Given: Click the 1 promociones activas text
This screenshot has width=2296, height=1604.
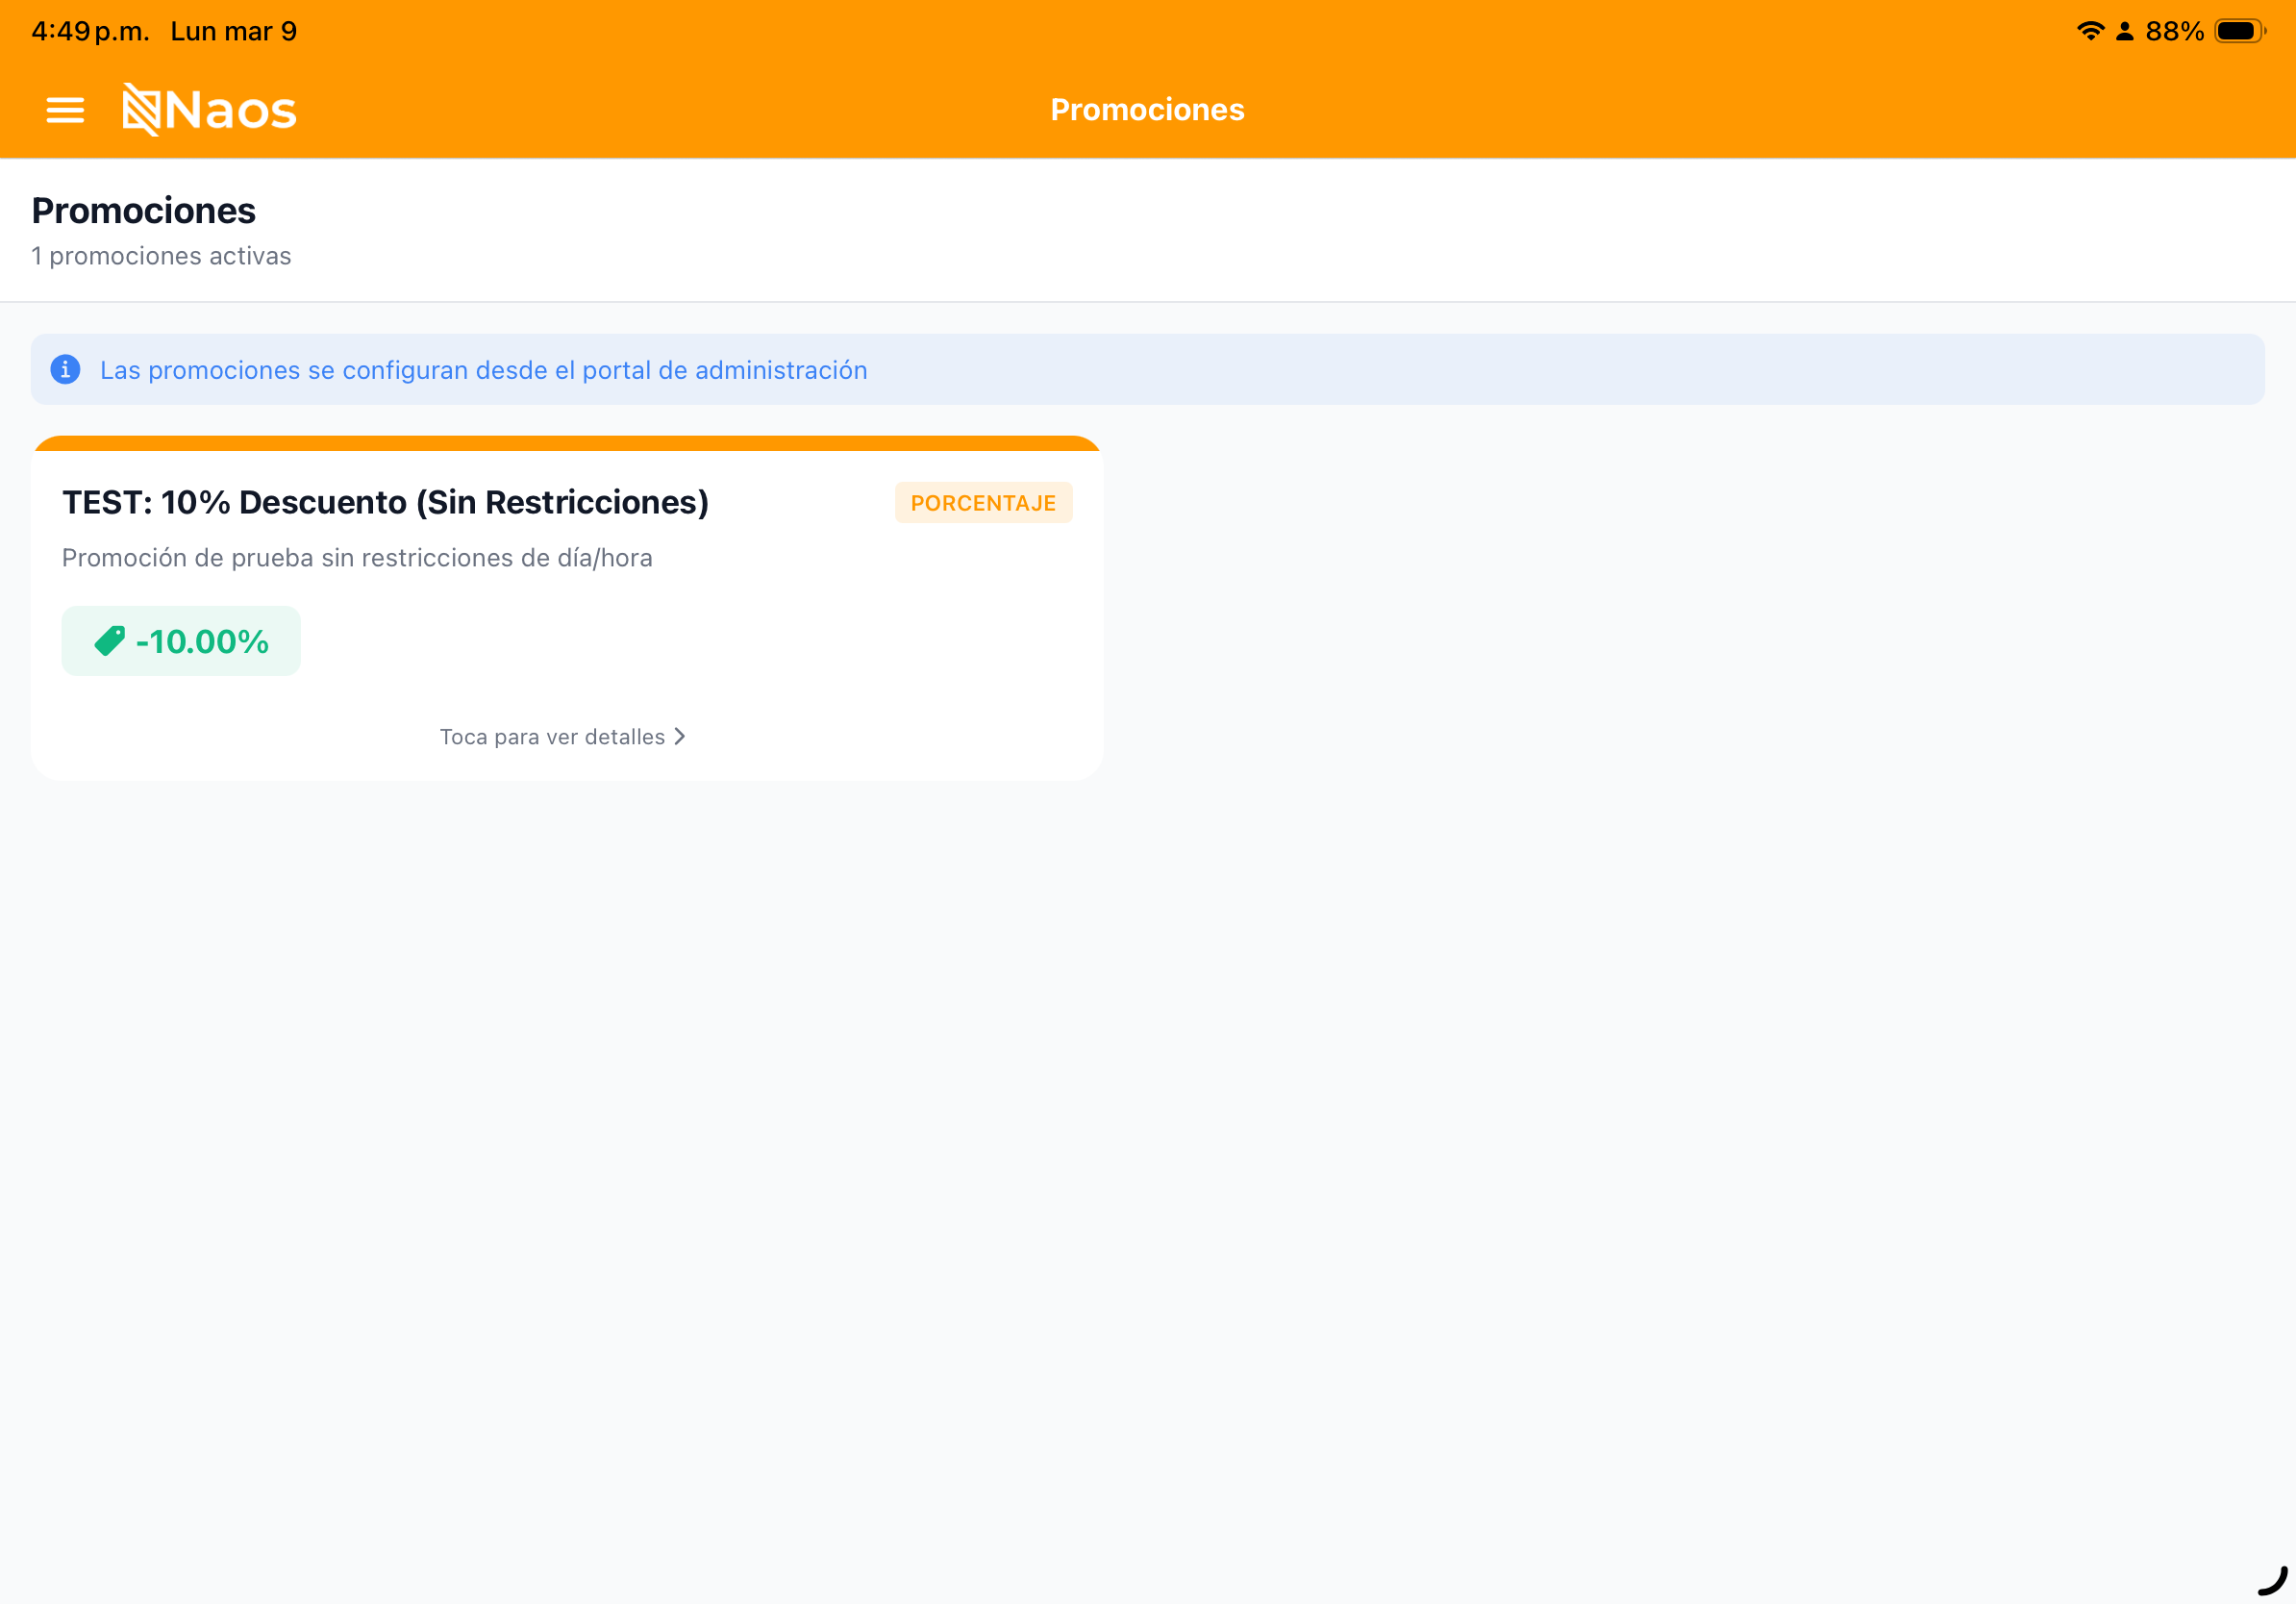Looking at the screenshot, I should [x=160, y=256].
